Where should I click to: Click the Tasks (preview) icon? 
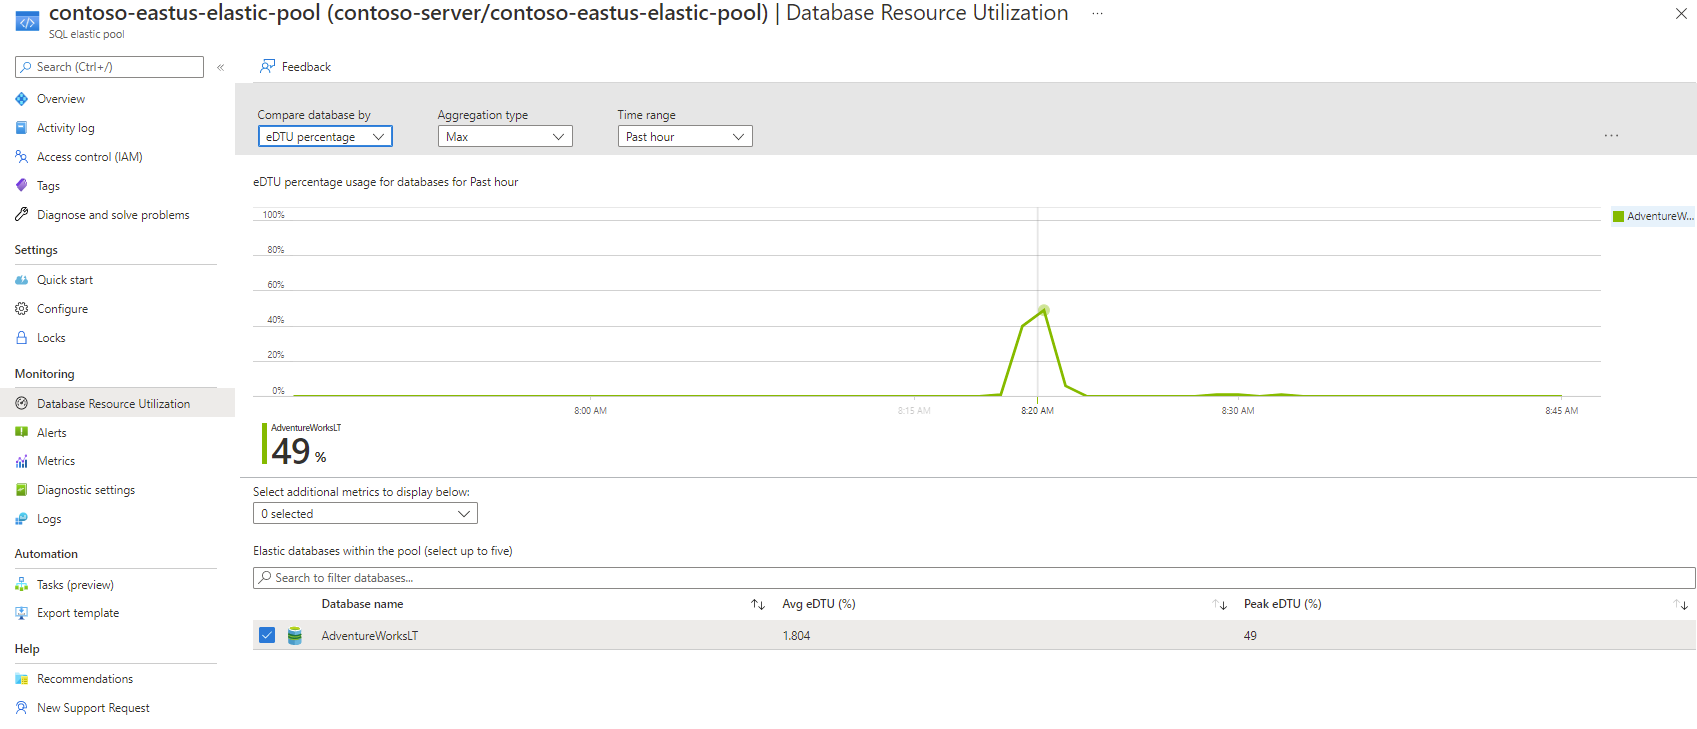22,585
